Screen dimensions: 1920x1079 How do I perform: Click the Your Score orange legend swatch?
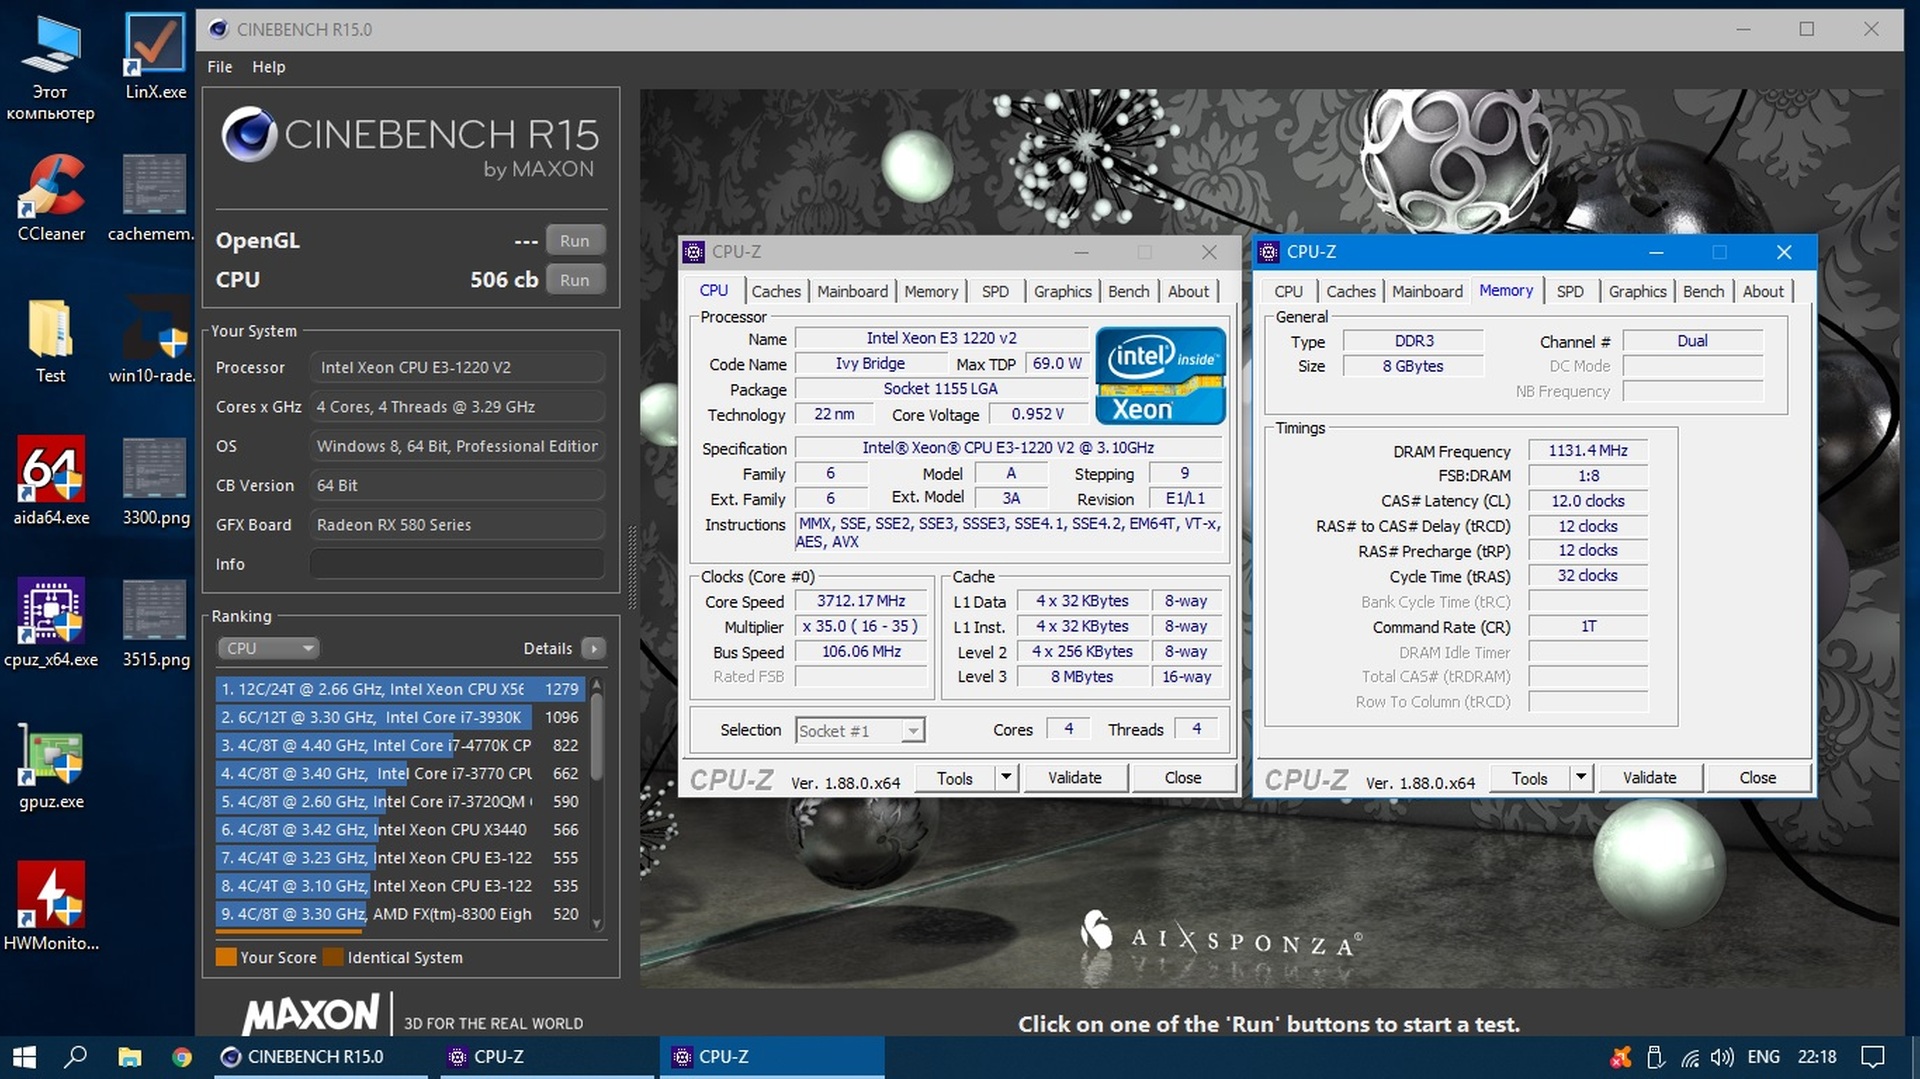point(226,957)
